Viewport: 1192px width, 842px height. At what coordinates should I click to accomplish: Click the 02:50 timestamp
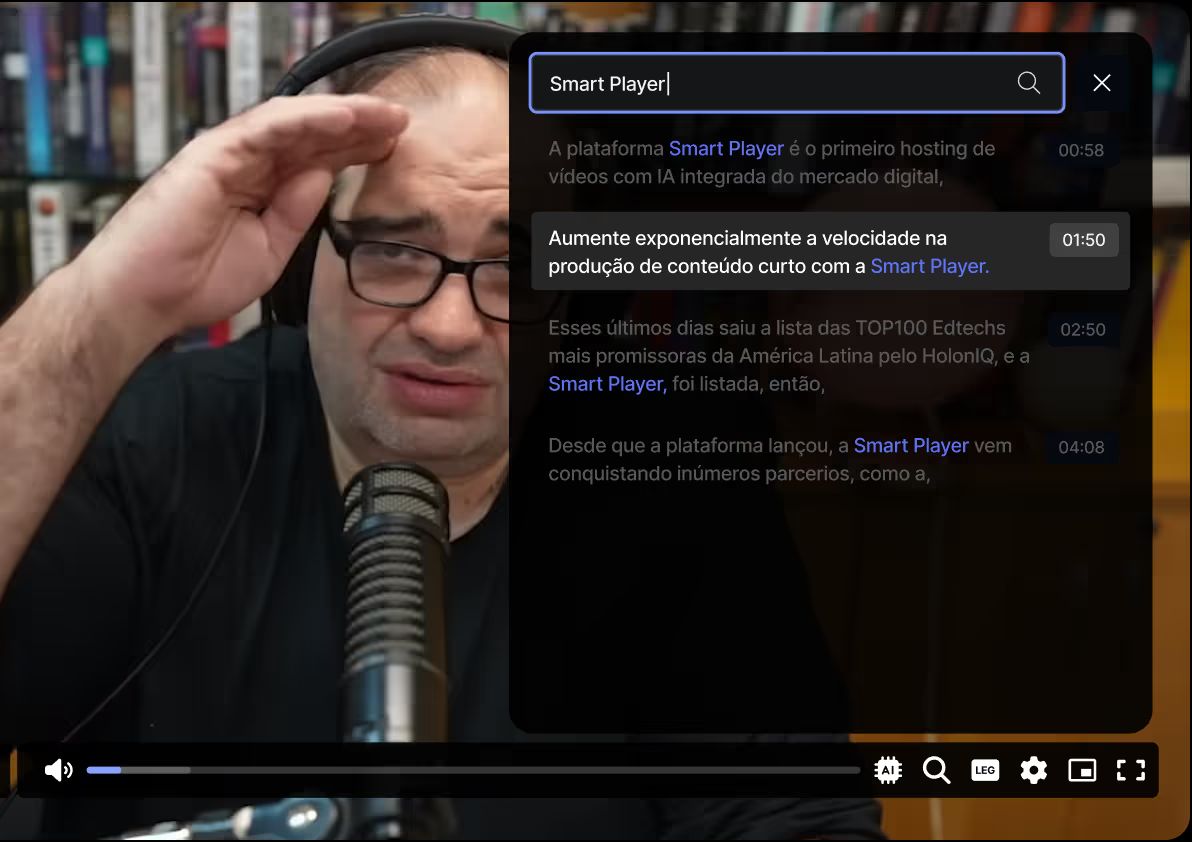pos(1082,329)
